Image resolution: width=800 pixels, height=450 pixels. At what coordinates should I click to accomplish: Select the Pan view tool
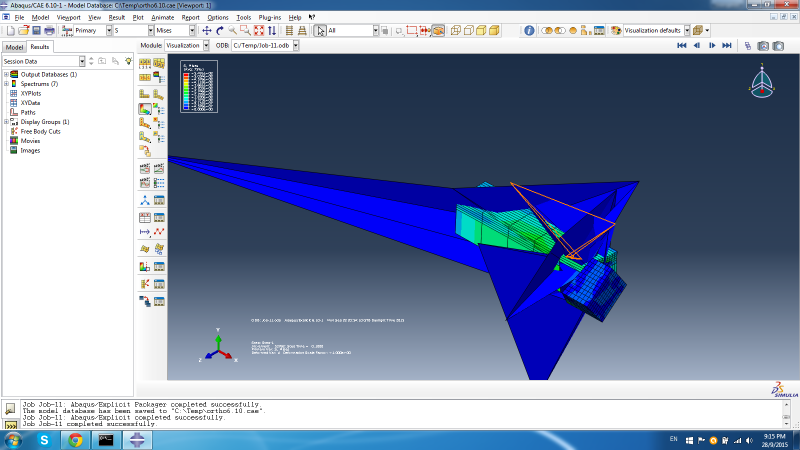(207, 31)
